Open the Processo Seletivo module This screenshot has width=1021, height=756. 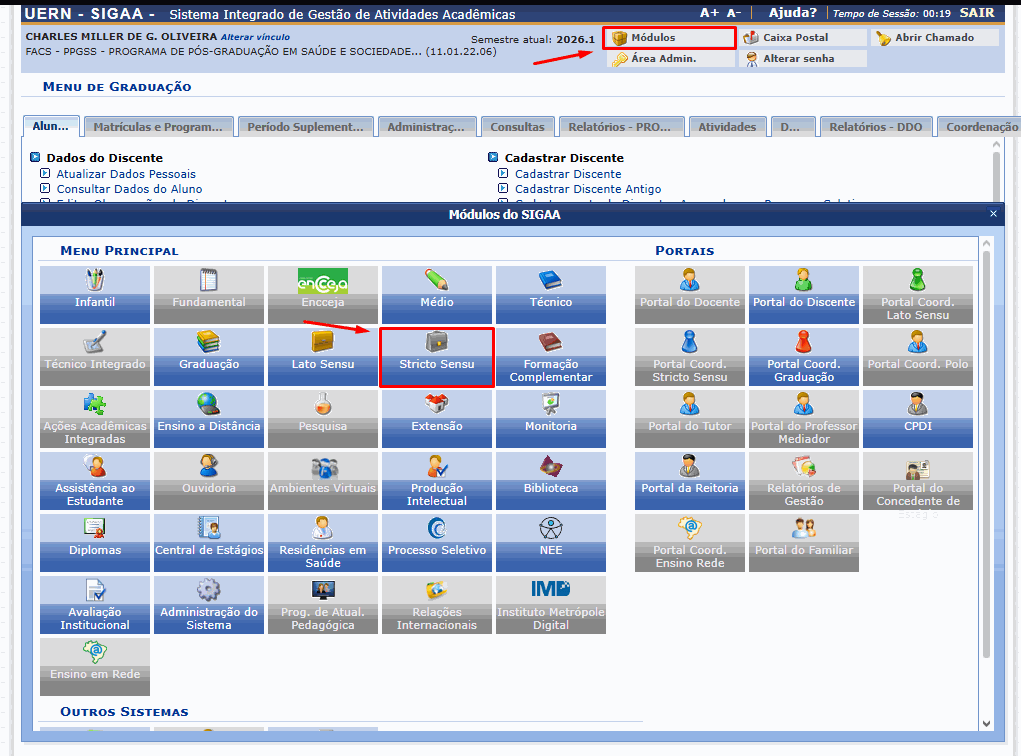tap(437, 542)
